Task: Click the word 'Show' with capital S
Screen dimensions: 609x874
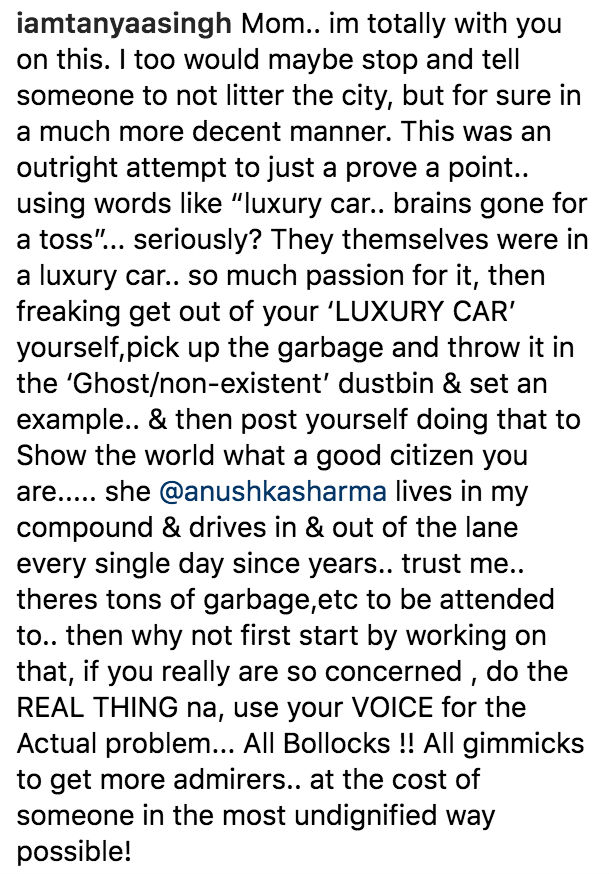Action: 51,456
